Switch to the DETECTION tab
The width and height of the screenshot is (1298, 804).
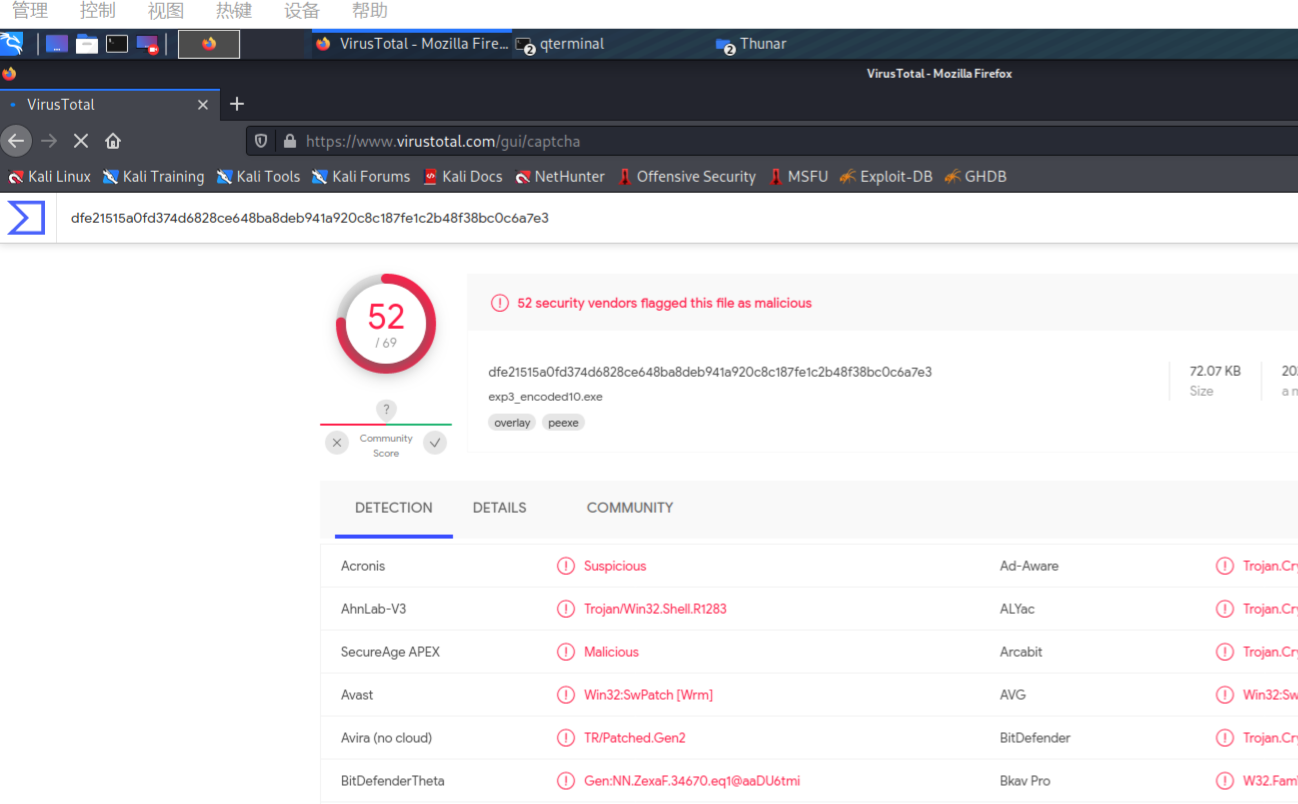[x=394, y=508]
